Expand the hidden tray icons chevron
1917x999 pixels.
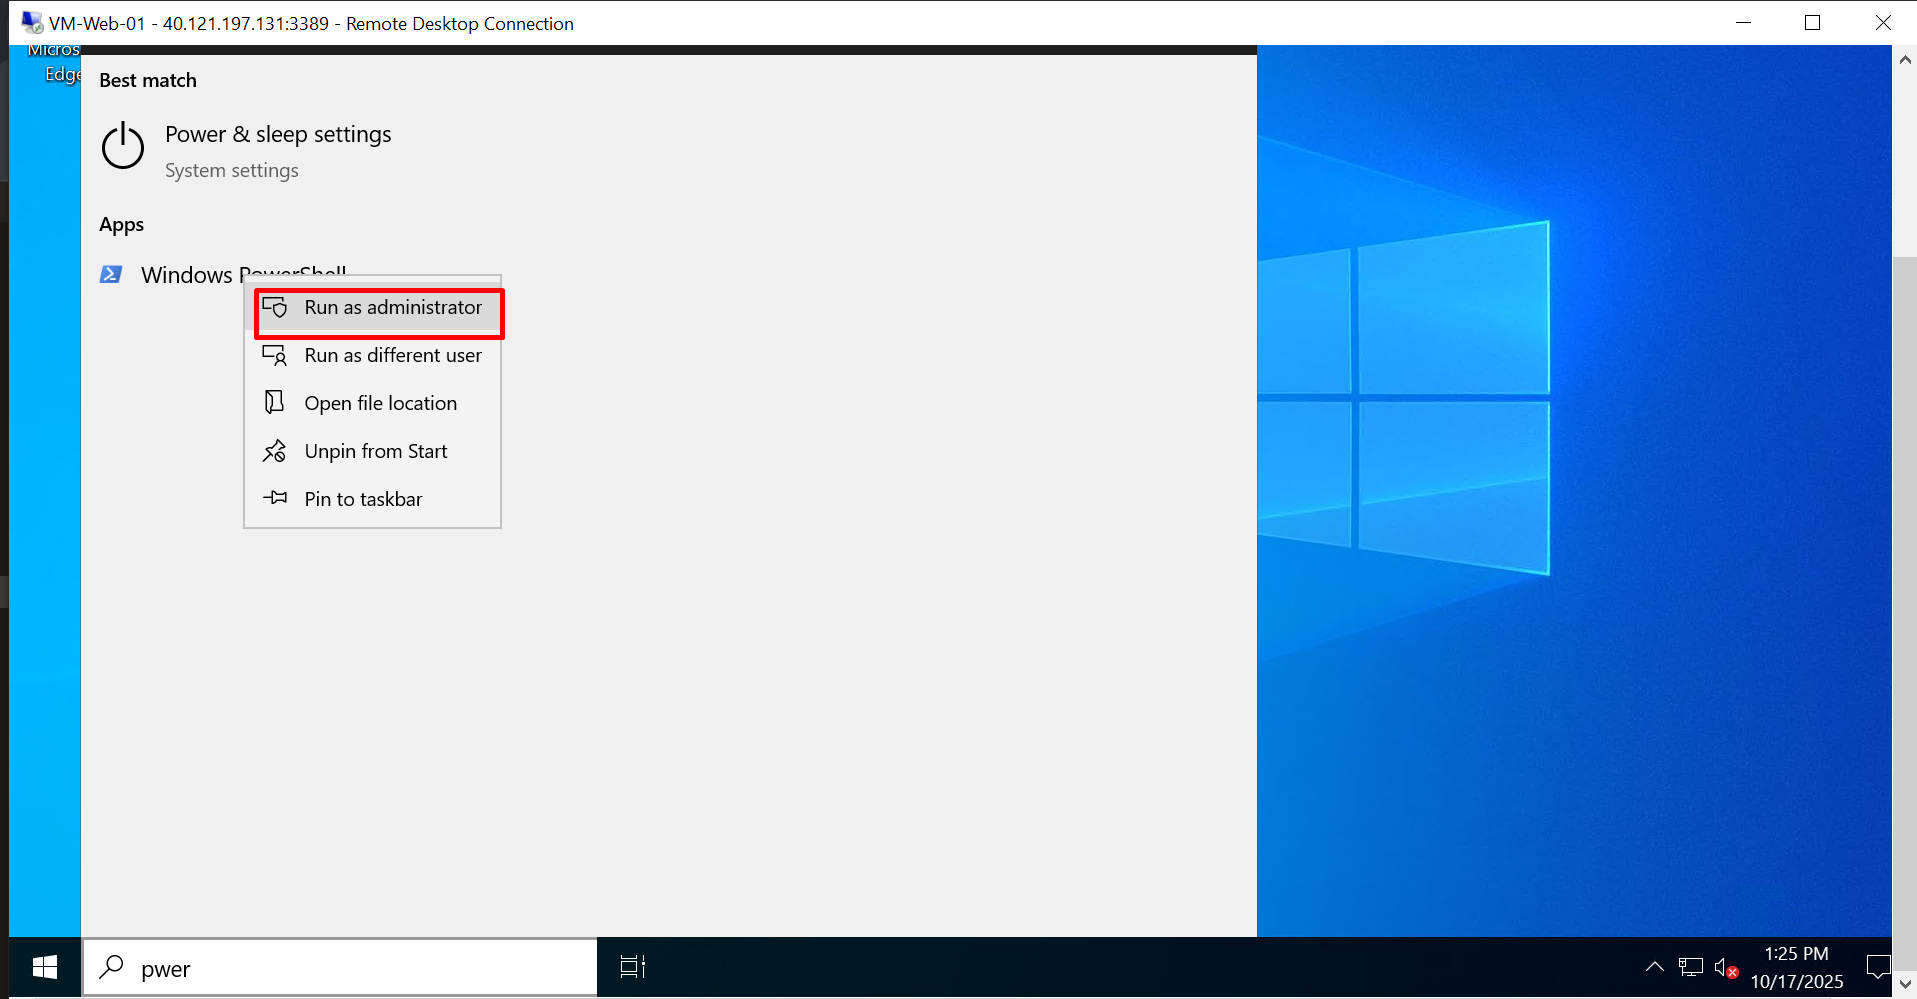(1654, 967)
